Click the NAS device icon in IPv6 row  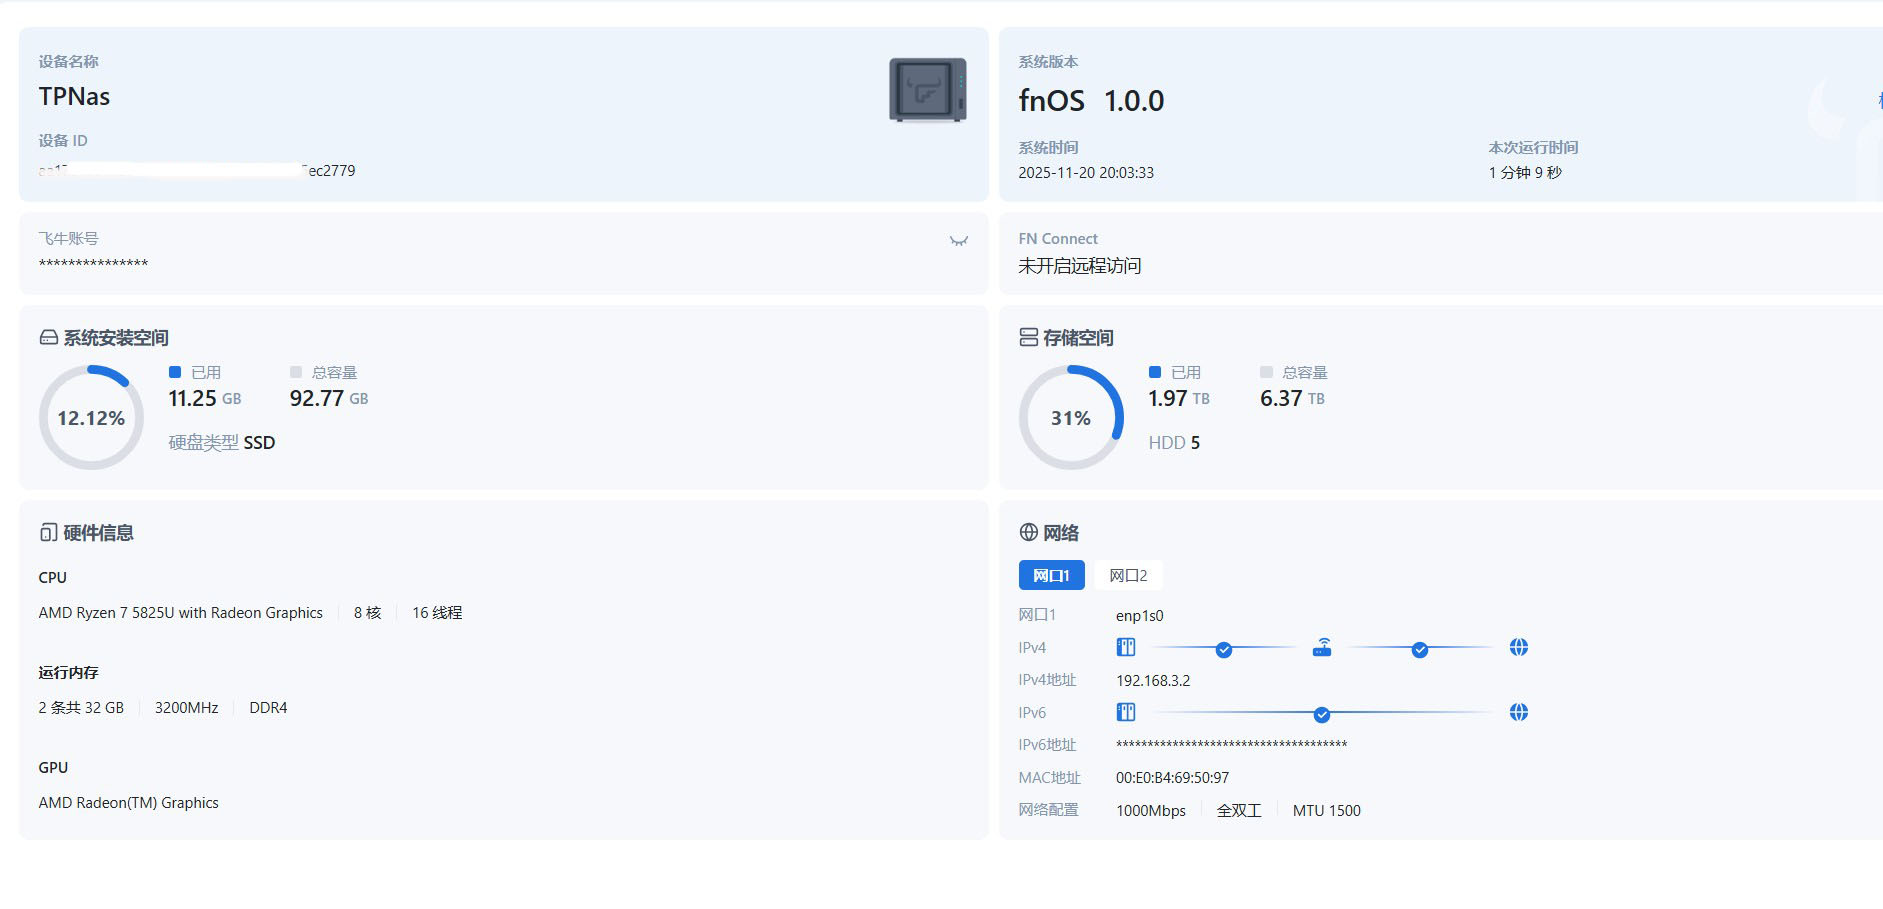pyautogui.click(x=1126, y=712)
